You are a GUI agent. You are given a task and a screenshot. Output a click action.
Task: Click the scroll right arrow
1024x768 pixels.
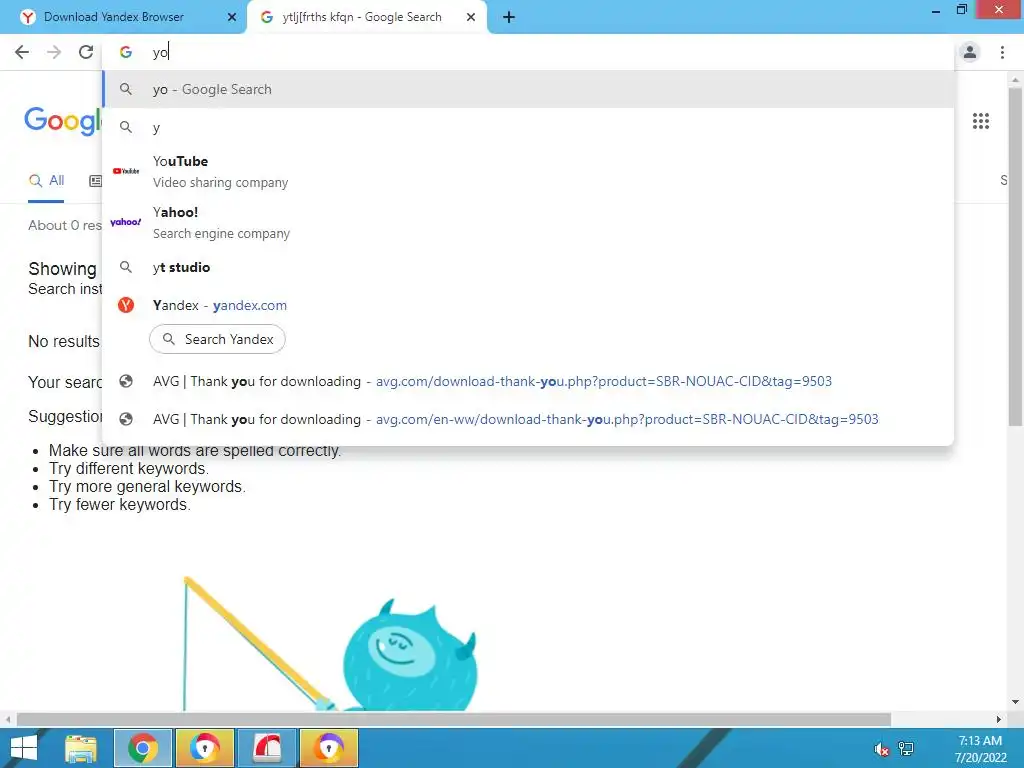point(999,719)
